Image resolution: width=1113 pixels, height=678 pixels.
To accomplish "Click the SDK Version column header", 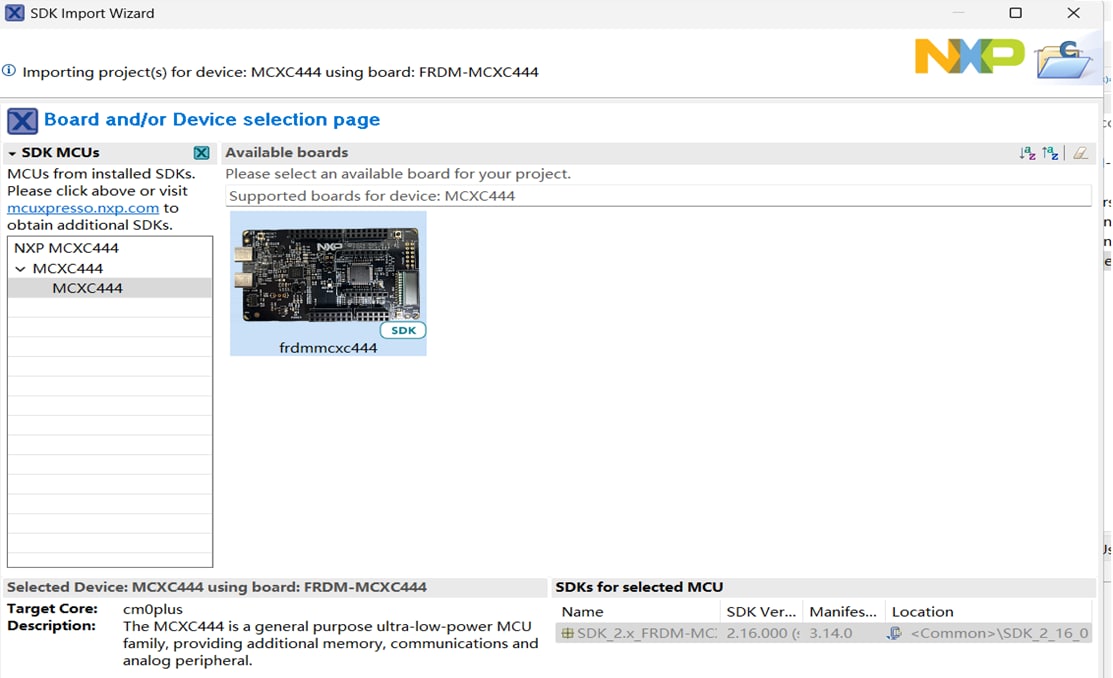I will point(761,612).
